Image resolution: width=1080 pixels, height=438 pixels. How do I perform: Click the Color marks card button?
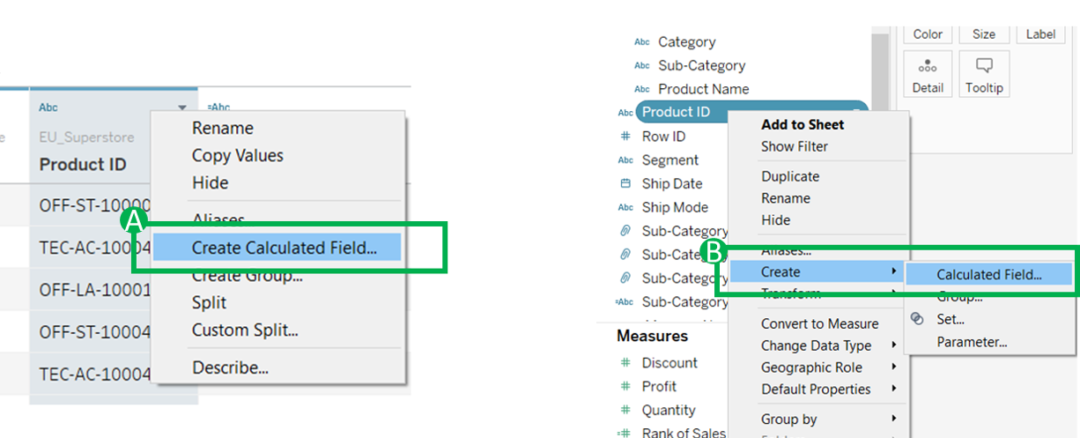928,34
